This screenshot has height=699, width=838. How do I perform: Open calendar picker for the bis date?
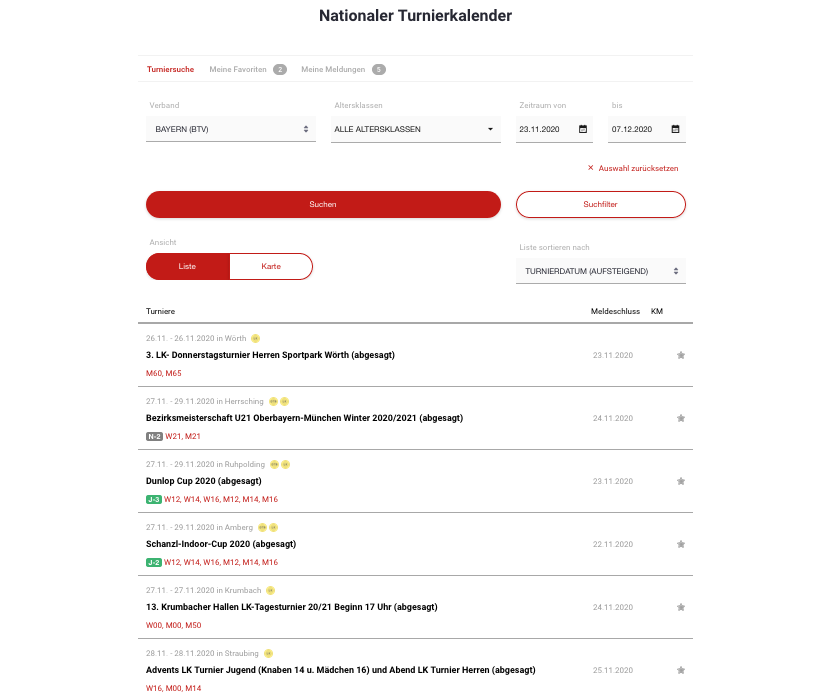(x=675, y=129)
